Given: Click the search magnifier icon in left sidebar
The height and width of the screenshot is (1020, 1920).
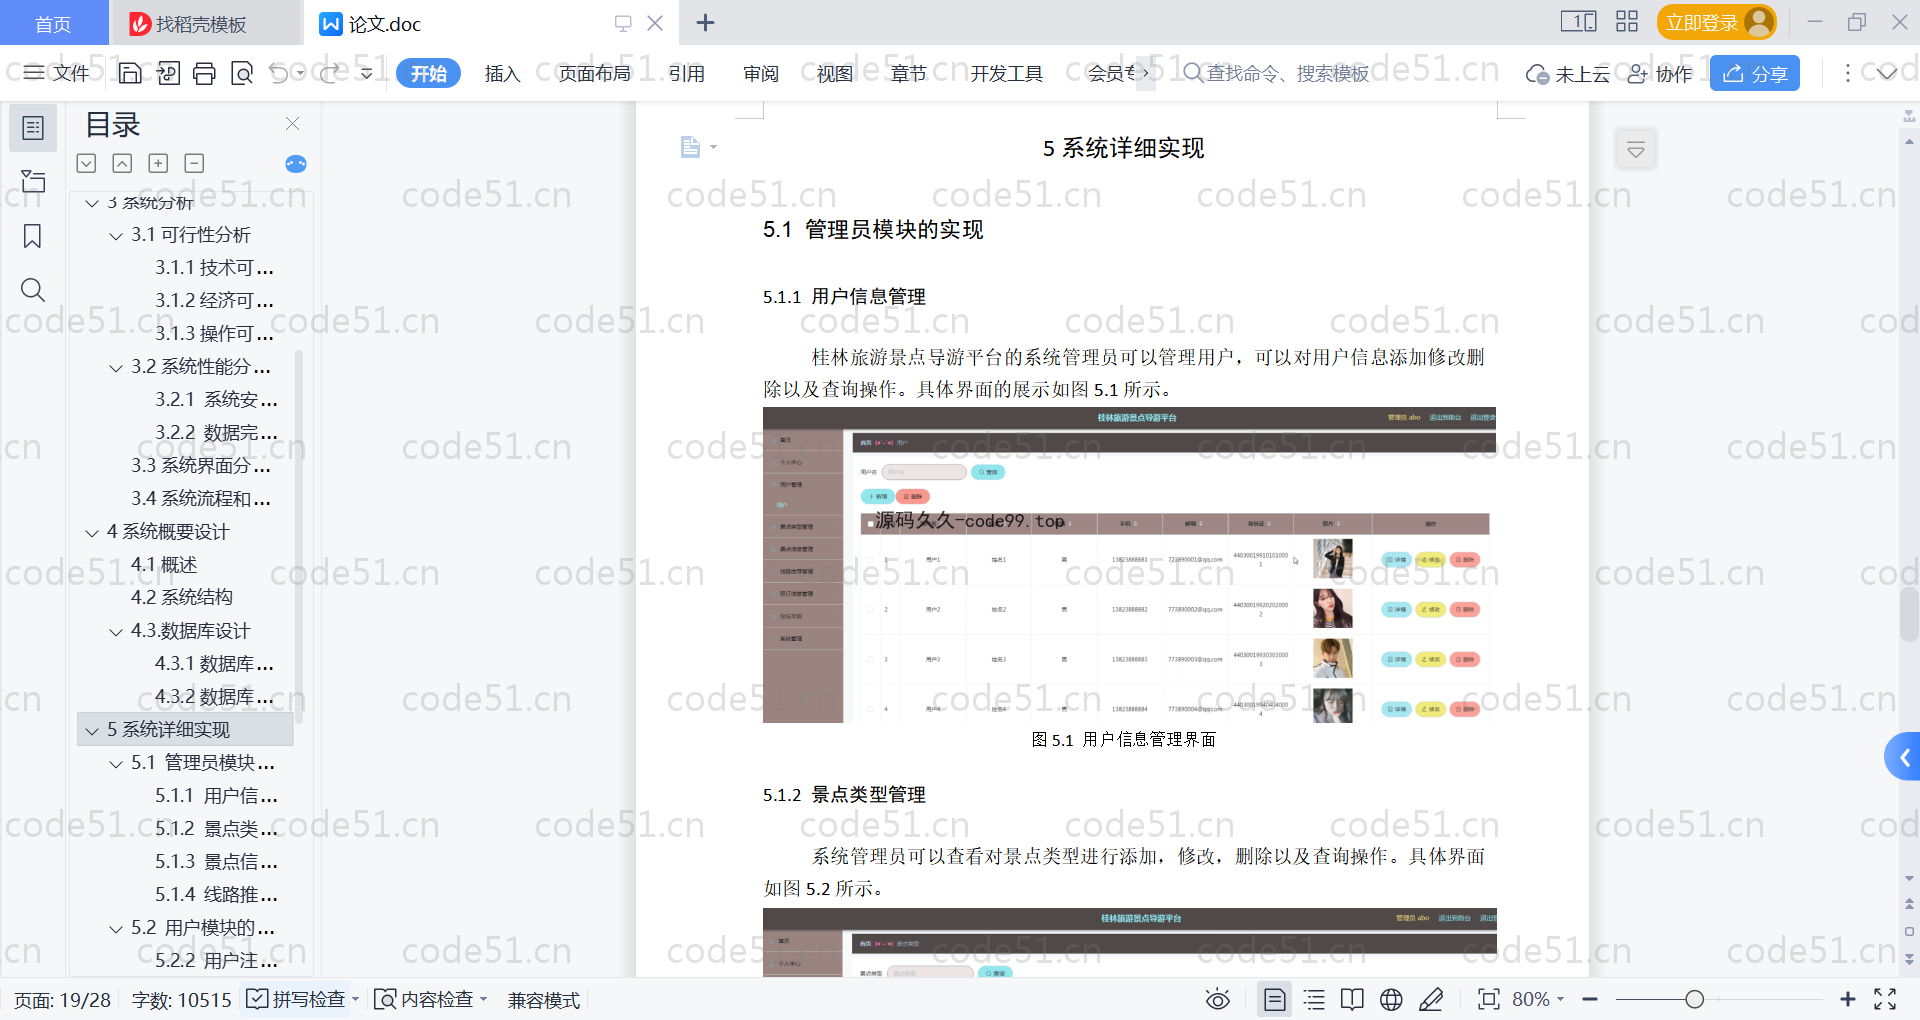Looking at the screenshot, I should click(x=32, y=290).
